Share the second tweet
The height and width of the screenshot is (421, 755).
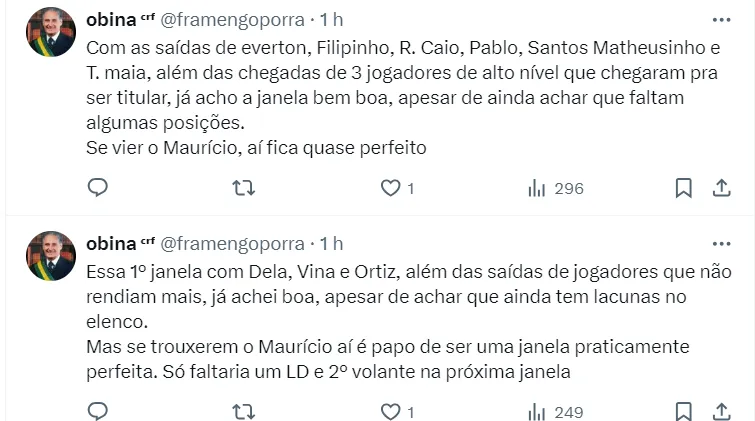(x=721, y=411)
